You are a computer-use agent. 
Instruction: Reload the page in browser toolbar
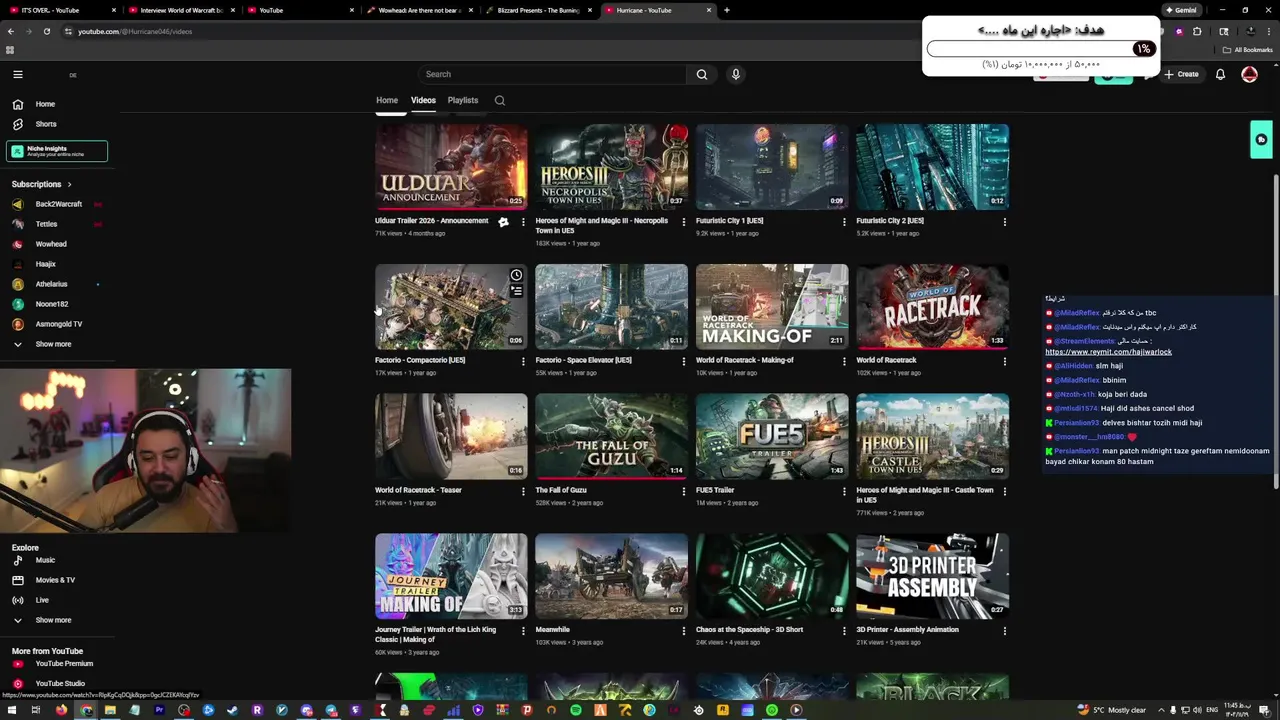(46, 31)
